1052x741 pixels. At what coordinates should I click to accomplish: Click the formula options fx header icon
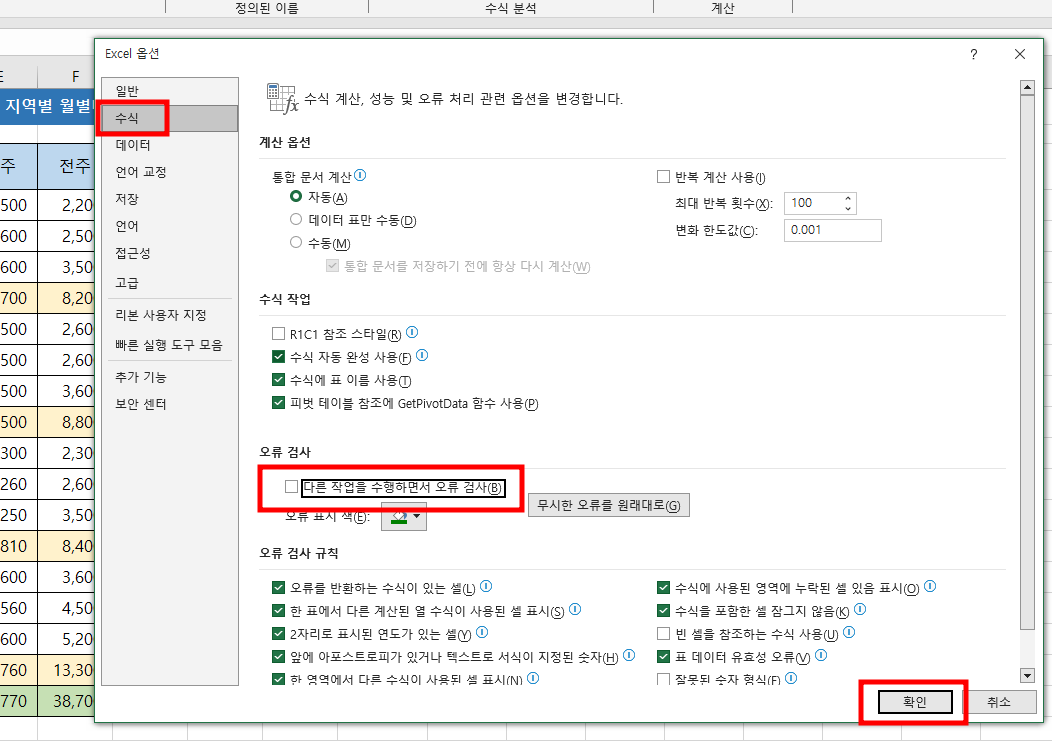click(282, 99)
